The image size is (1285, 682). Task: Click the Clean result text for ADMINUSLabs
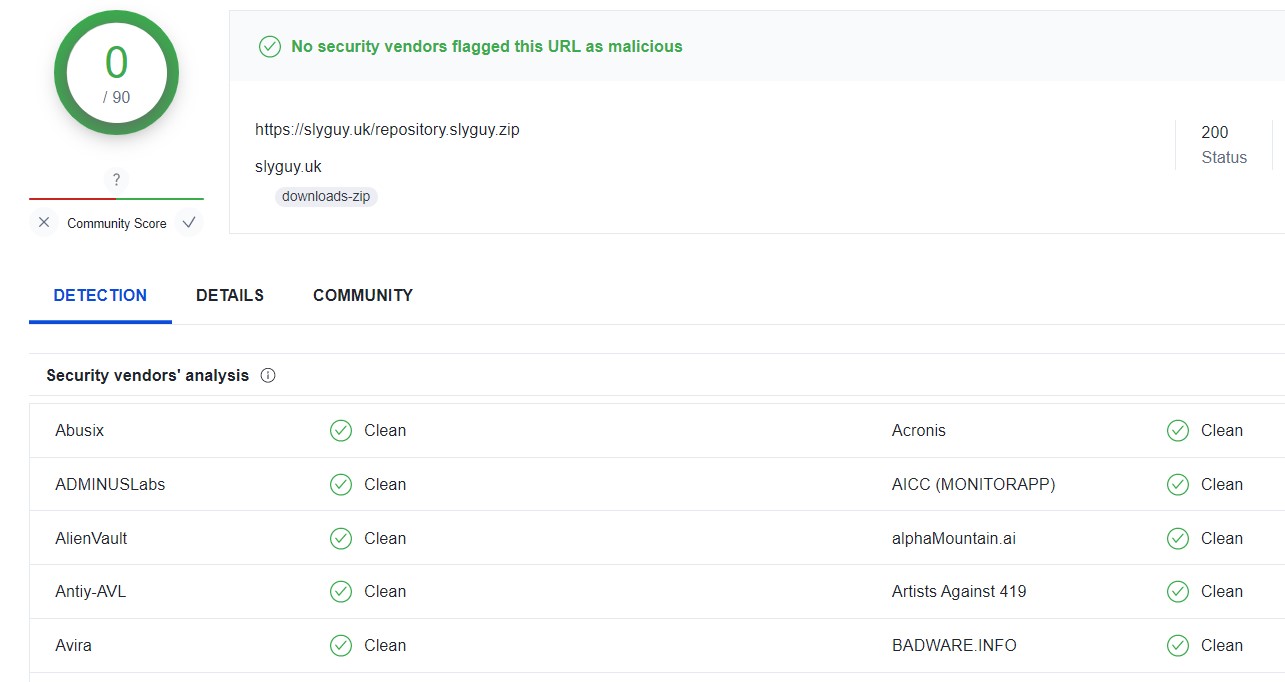[x=385, y=485]
